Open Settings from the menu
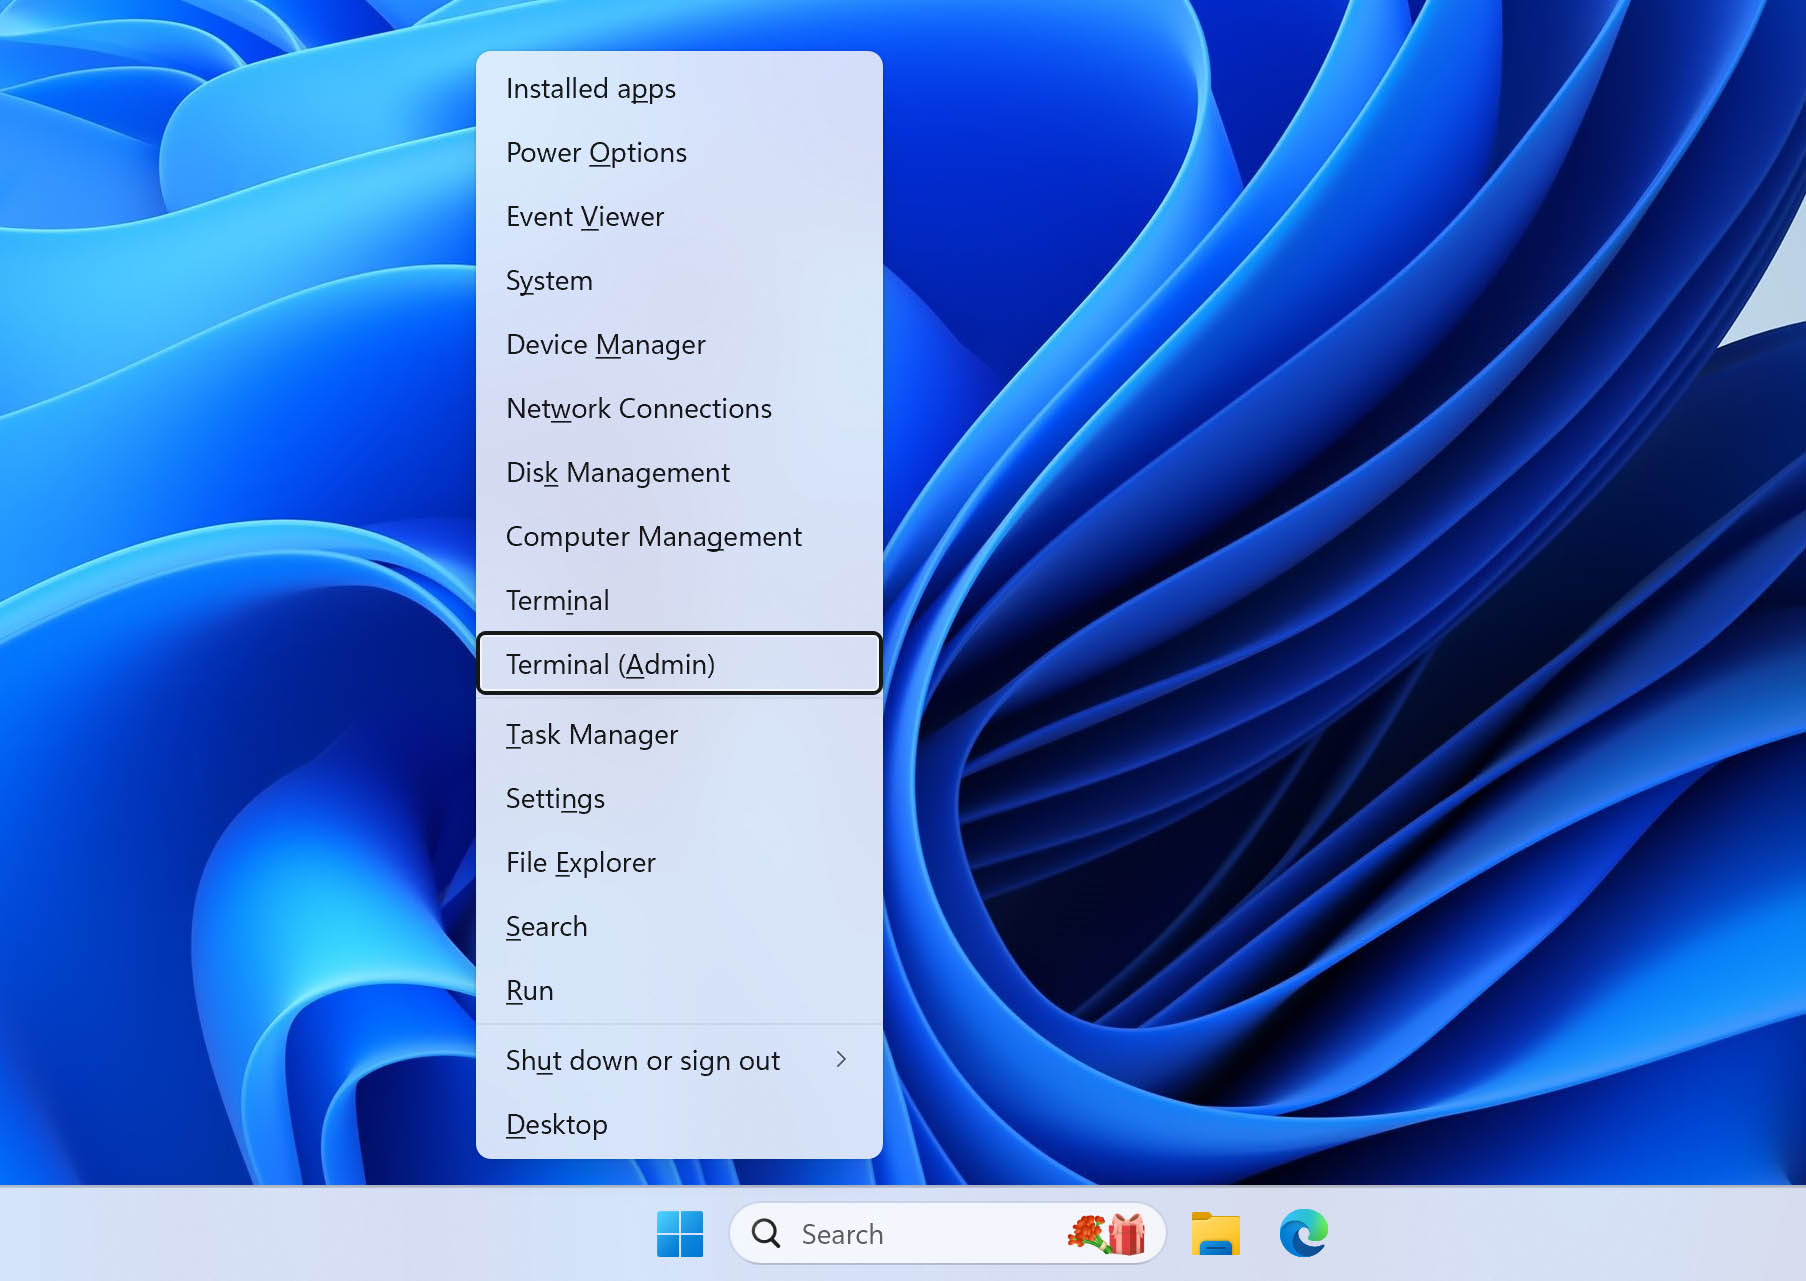 [x=680, y=799]
